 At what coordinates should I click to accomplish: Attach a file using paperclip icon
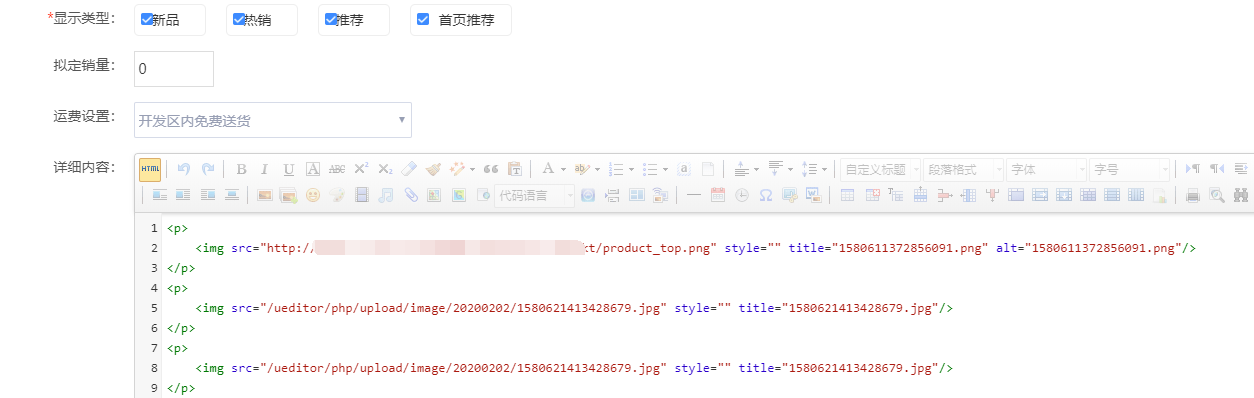click(411, 195)
